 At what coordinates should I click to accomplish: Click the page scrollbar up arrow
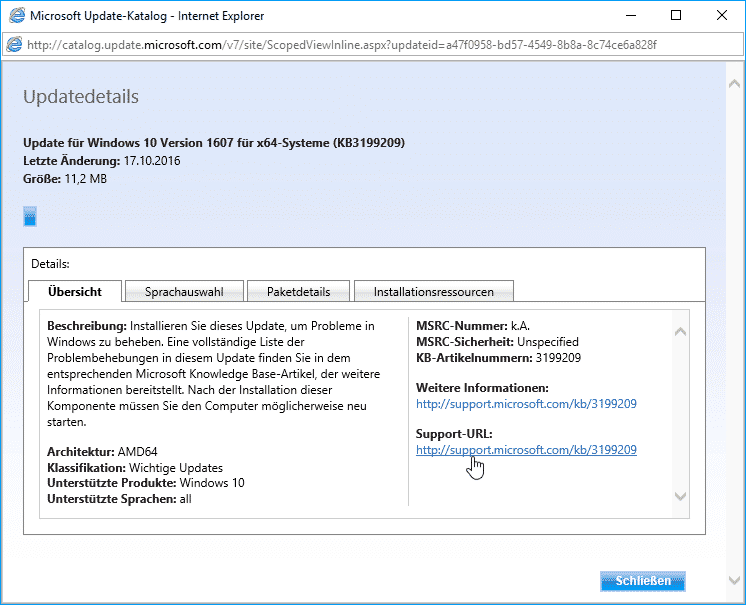[734, 84]
